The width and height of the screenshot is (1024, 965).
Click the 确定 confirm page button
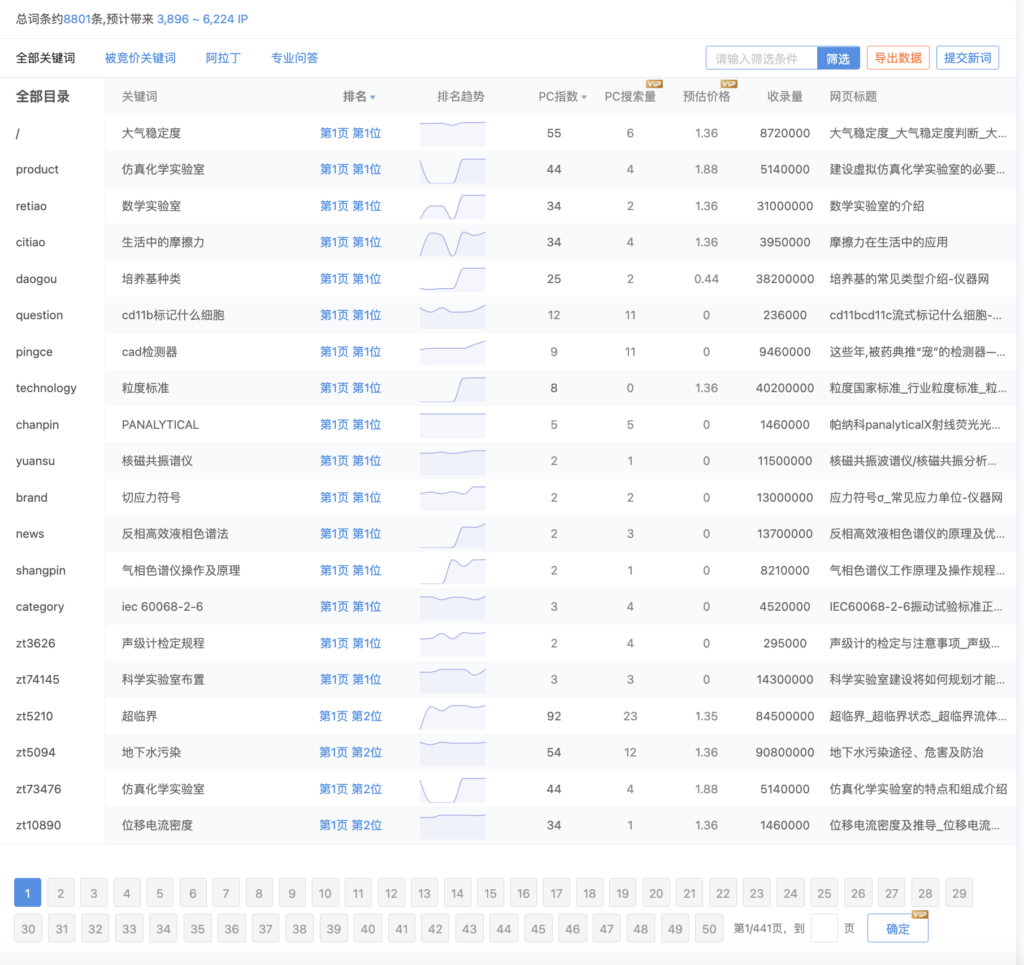pyautogui.click(x=898, y=928)
